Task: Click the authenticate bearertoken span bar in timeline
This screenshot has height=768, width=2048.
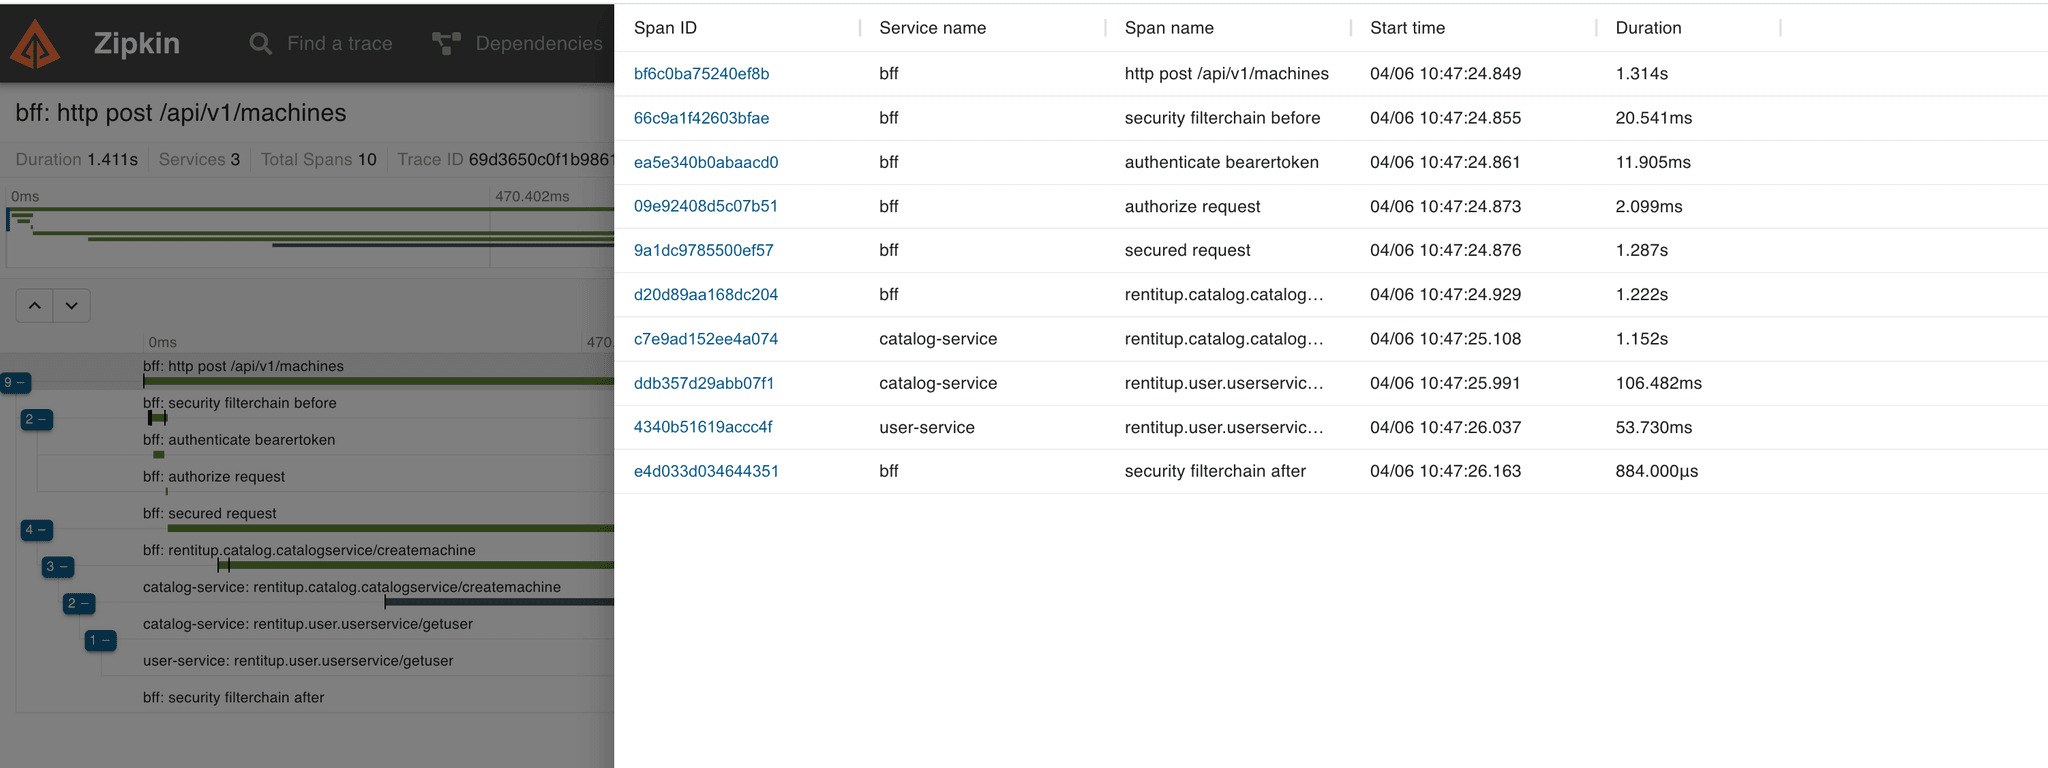Action: coord(159,455)
